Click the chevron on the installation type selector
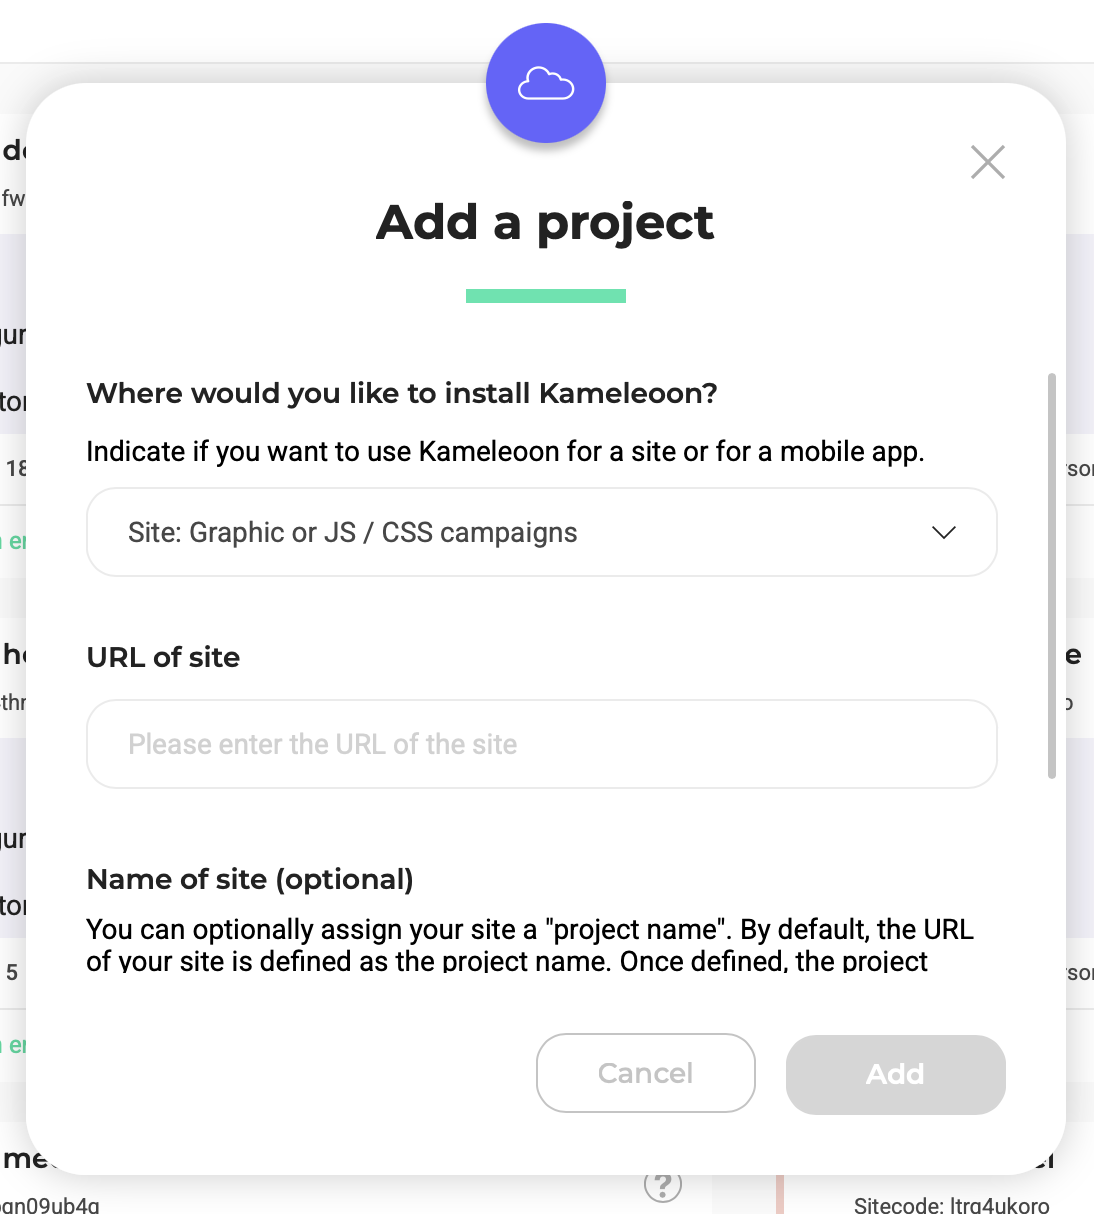The width and height of the screenshot is (1094, 1214). (943, 532)
